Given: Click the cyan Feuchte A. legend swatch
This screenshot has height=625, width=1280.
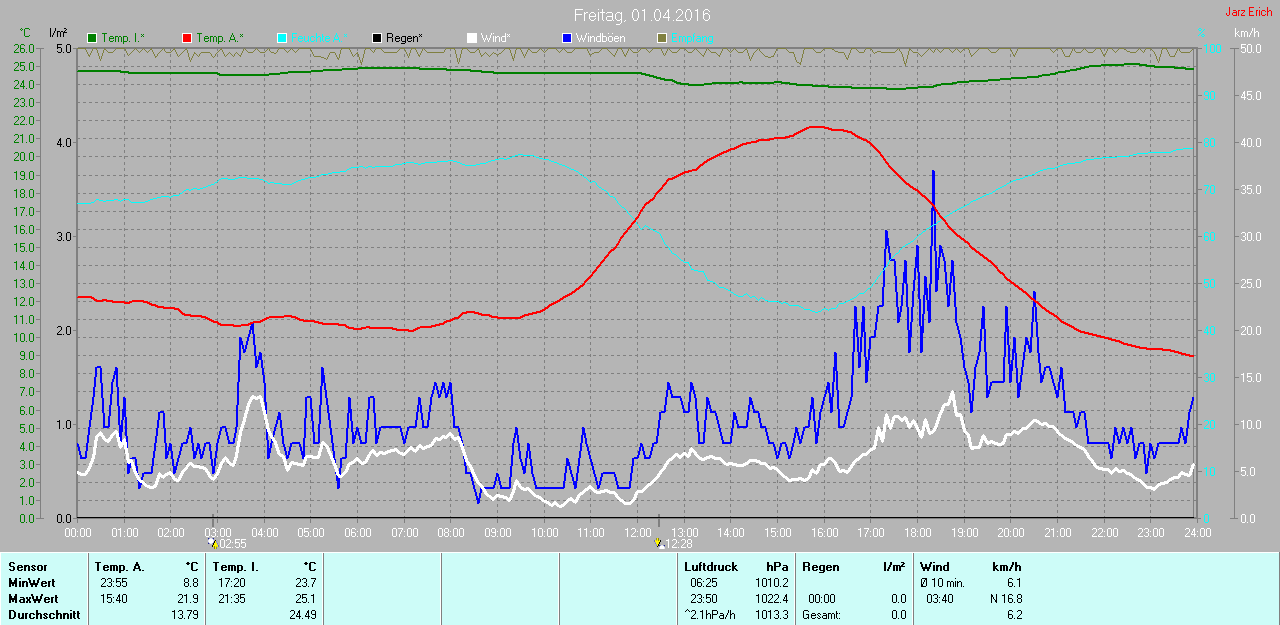Looking at the screenshot, I should coord(282,38).
